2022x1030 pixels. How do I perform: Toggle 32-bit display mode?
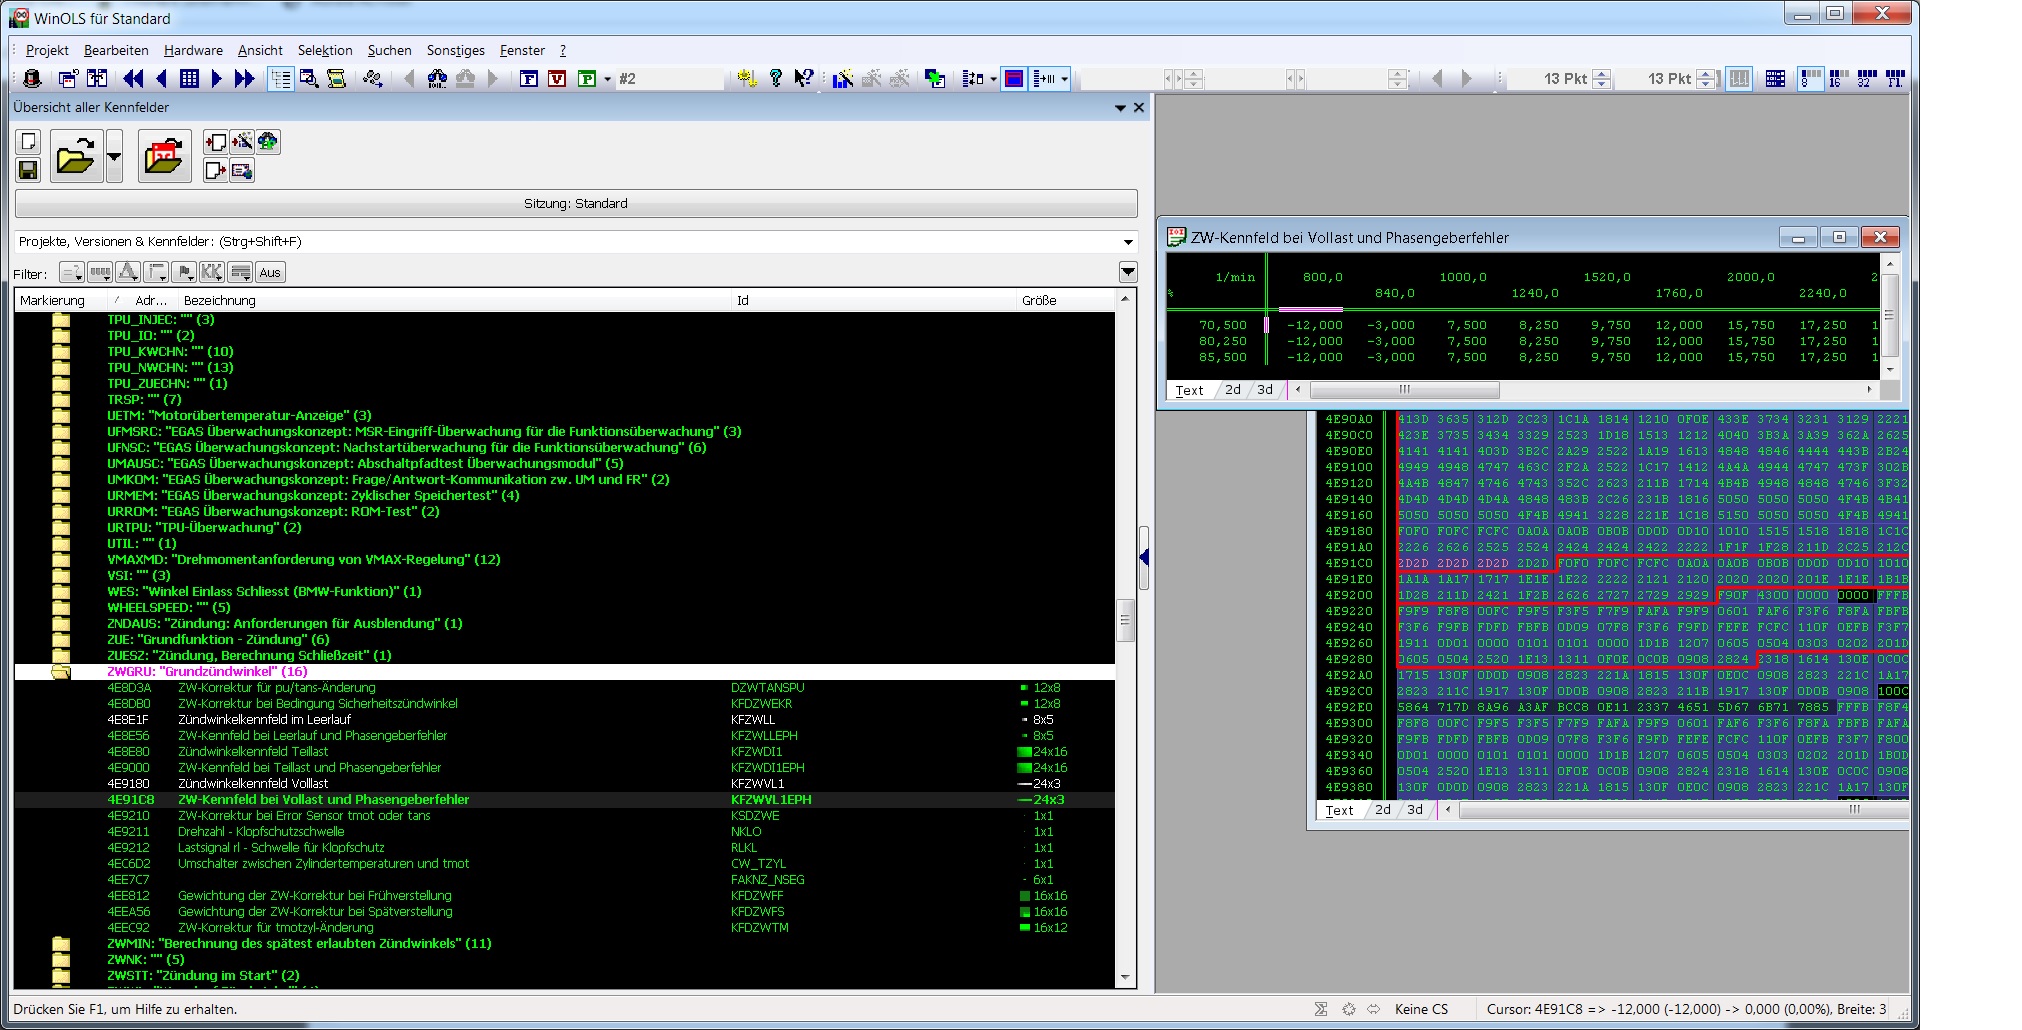[x=1866, y=78]
